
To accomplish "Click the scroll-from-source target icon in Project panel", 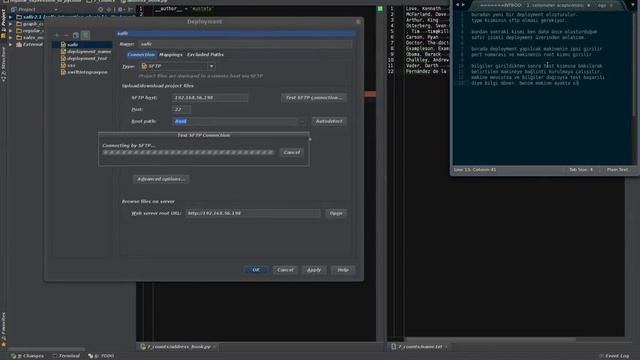I will pos(100,9).
